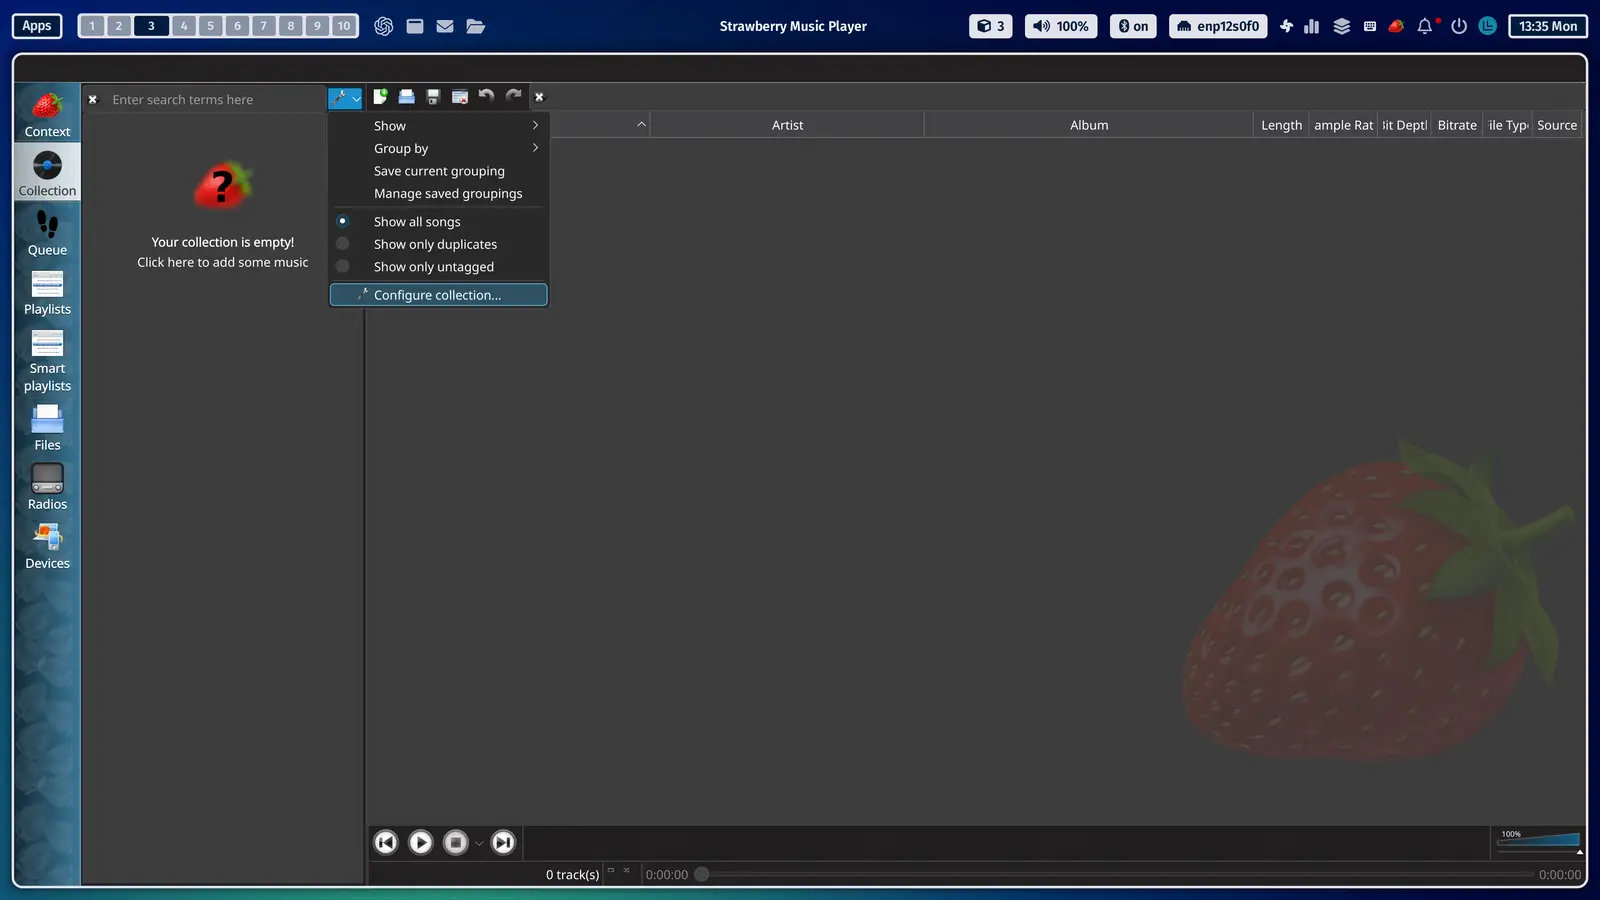Choose Save current grouping menu item
The image size is (1600, 900).
click(x=439, y=171)
